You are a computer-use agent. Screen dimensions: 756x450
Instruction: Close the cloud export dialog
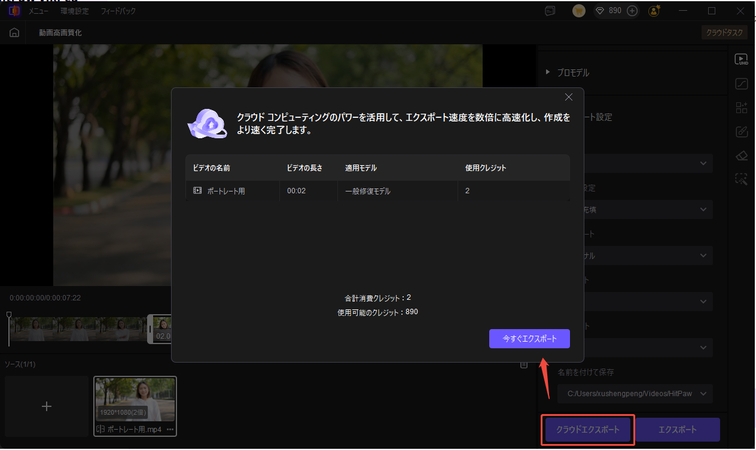point(568,97)
